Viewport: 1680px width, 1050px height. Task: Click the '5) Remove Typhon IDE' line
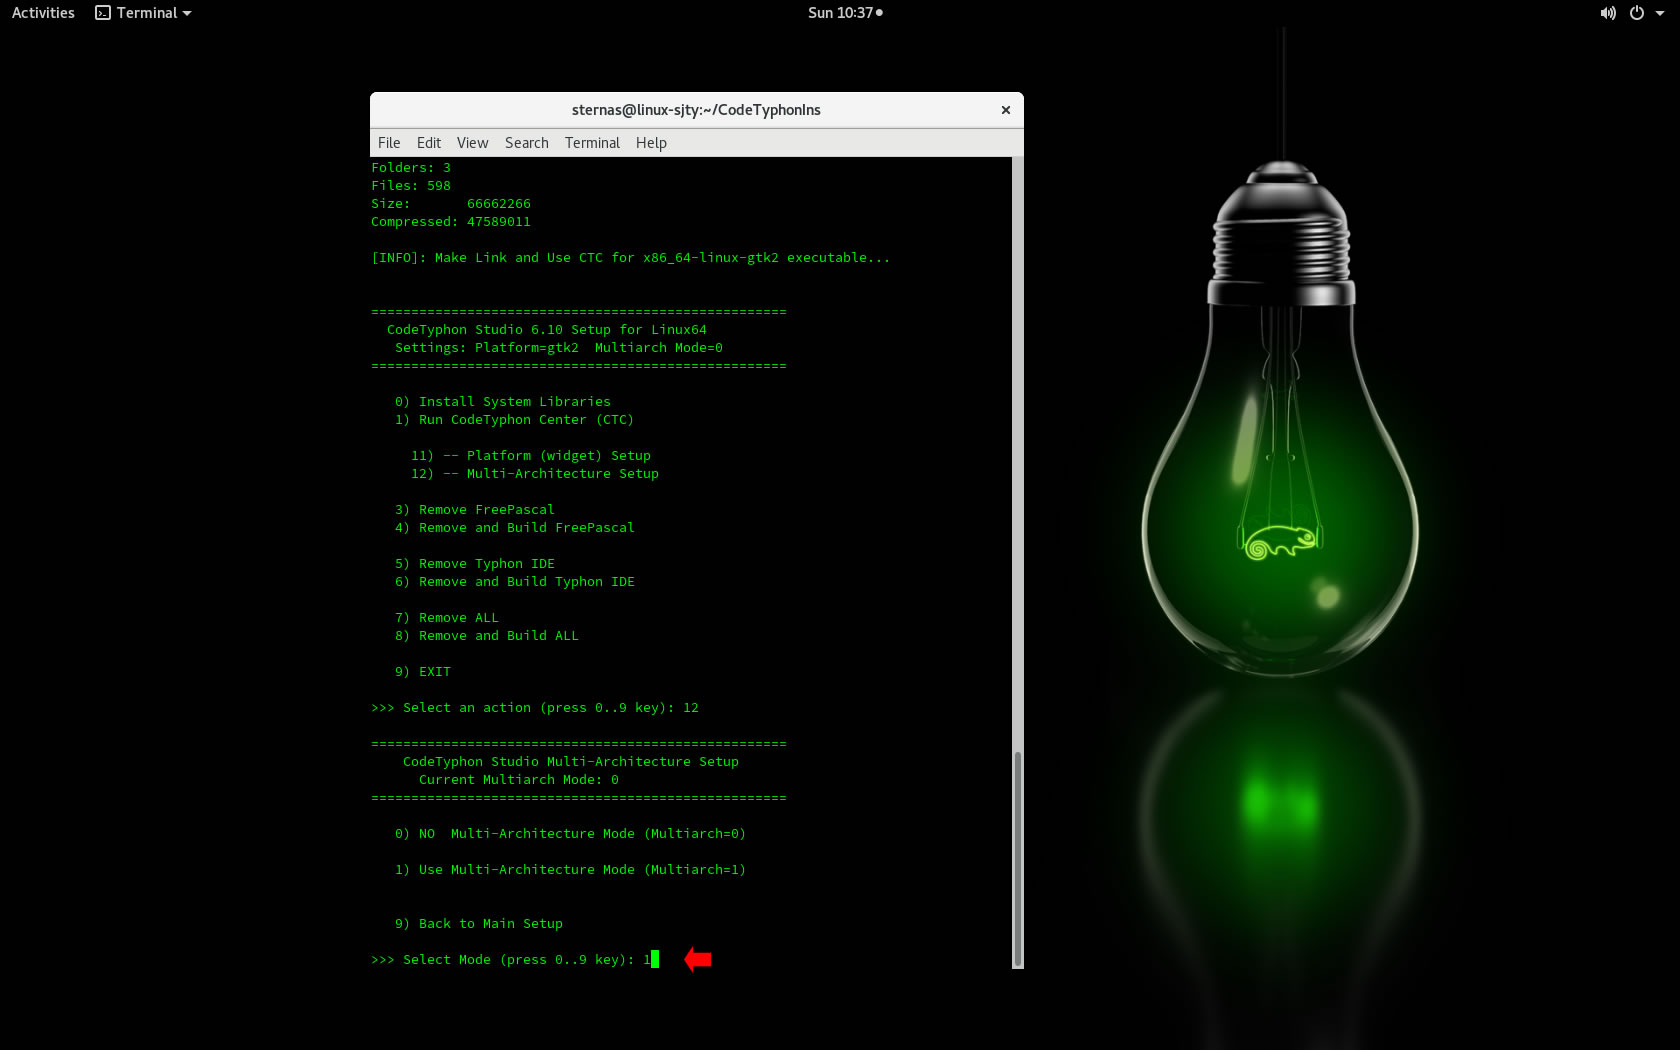coord(475,564)
